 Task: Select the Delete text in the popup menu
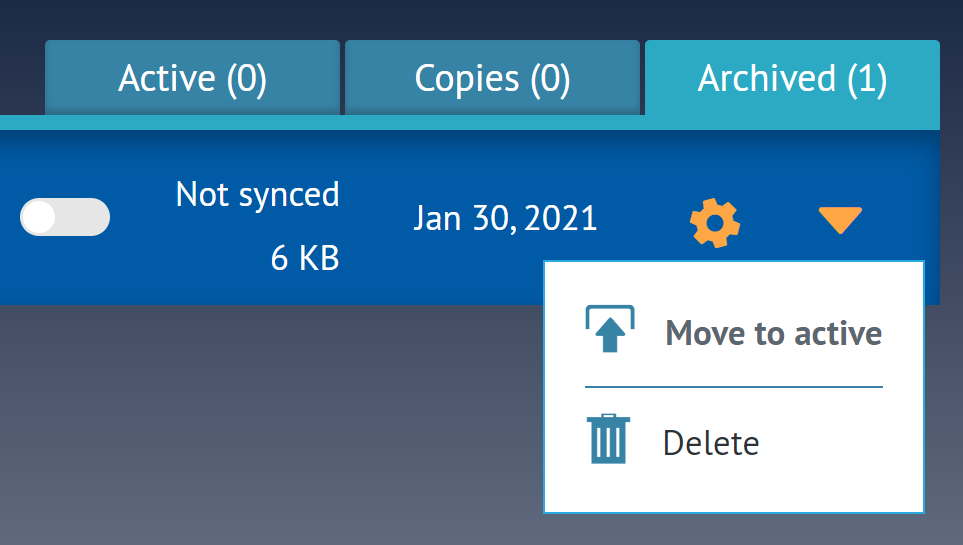click(x=711, y=442)
